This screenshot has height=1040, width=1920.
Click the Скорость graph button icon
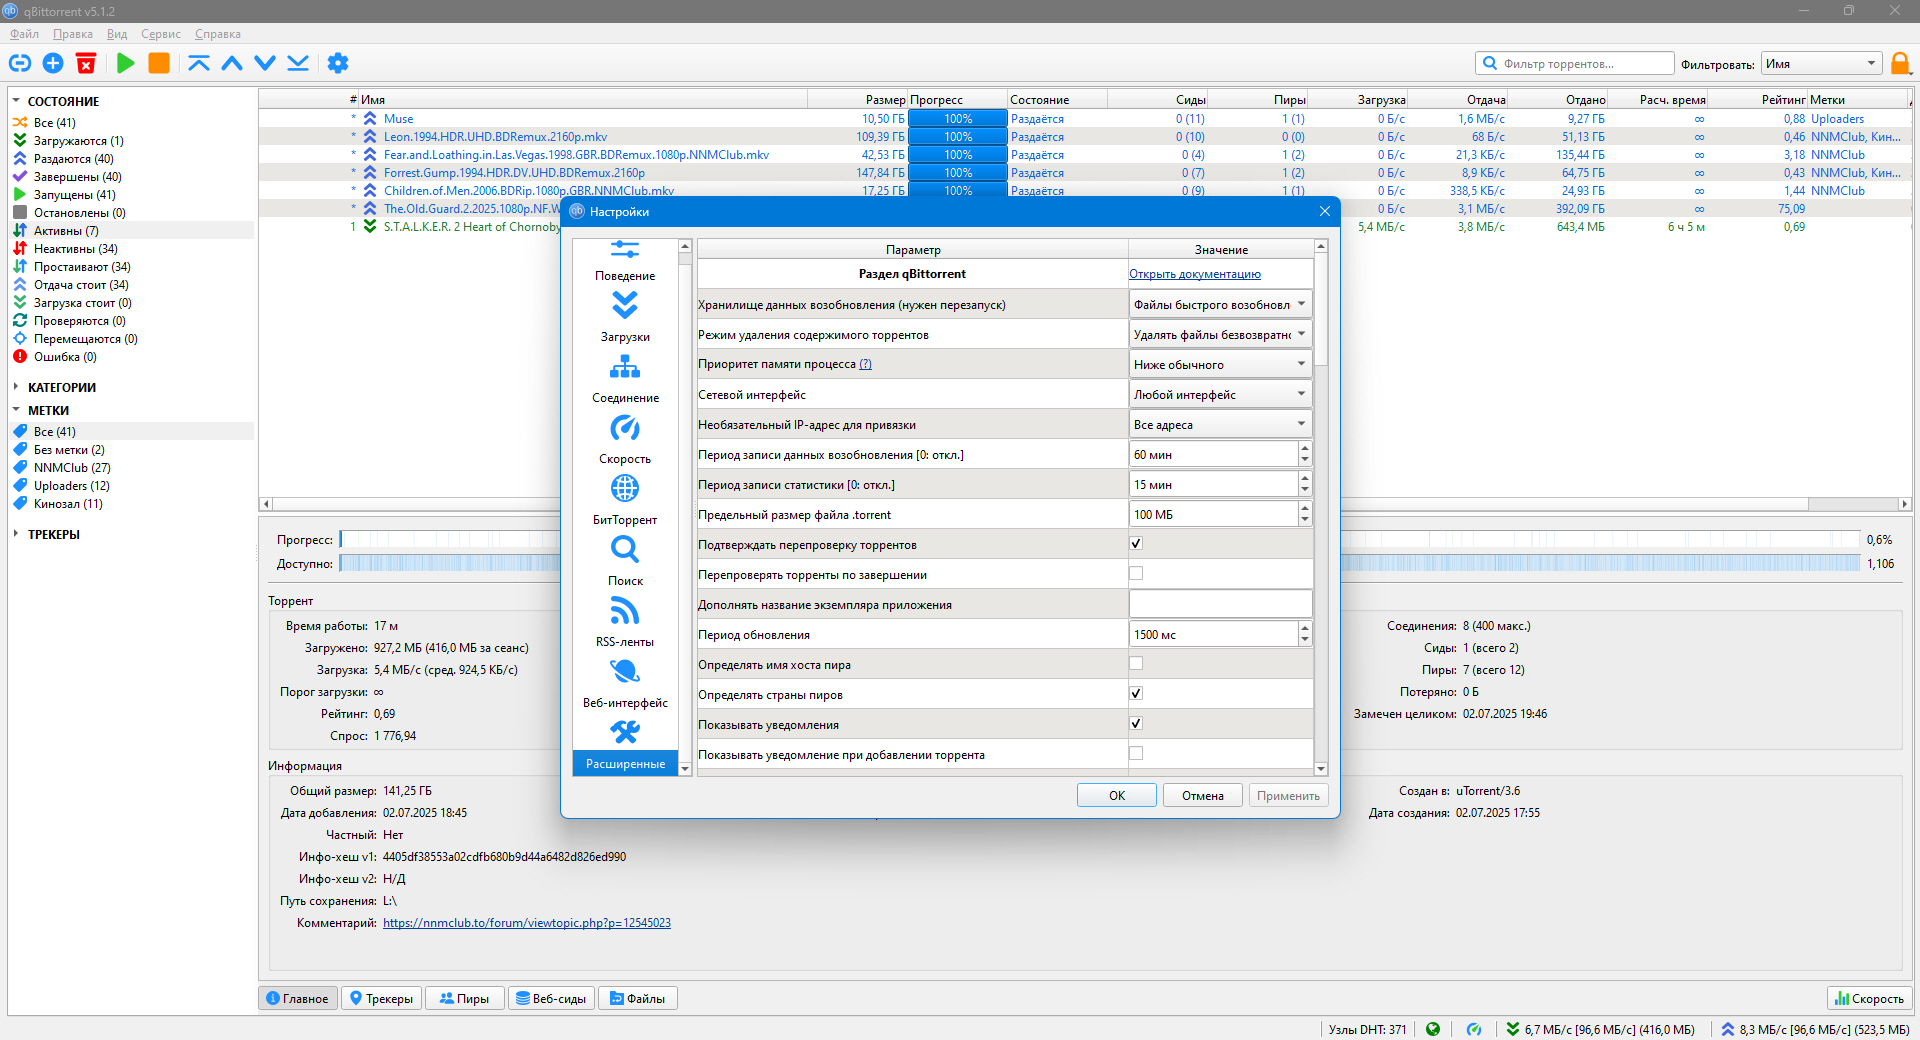pyautogui.click(x=1869, y=998)
